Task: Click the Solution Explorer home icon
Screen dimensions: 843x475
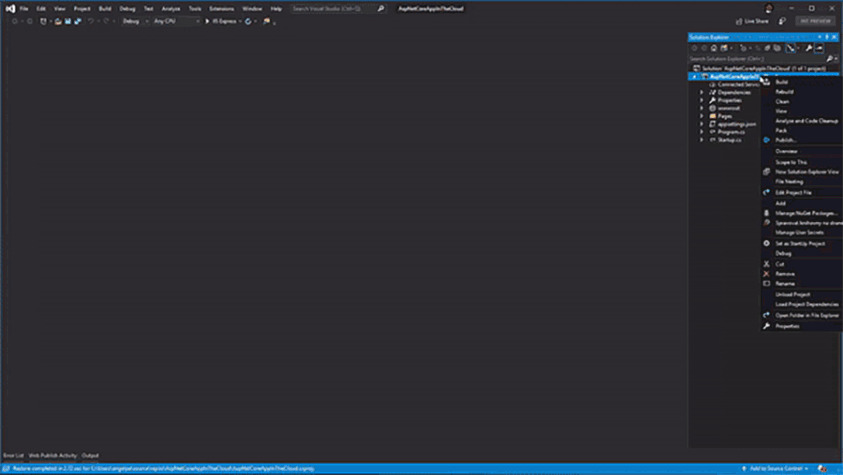Action: [x=714, y=48]
